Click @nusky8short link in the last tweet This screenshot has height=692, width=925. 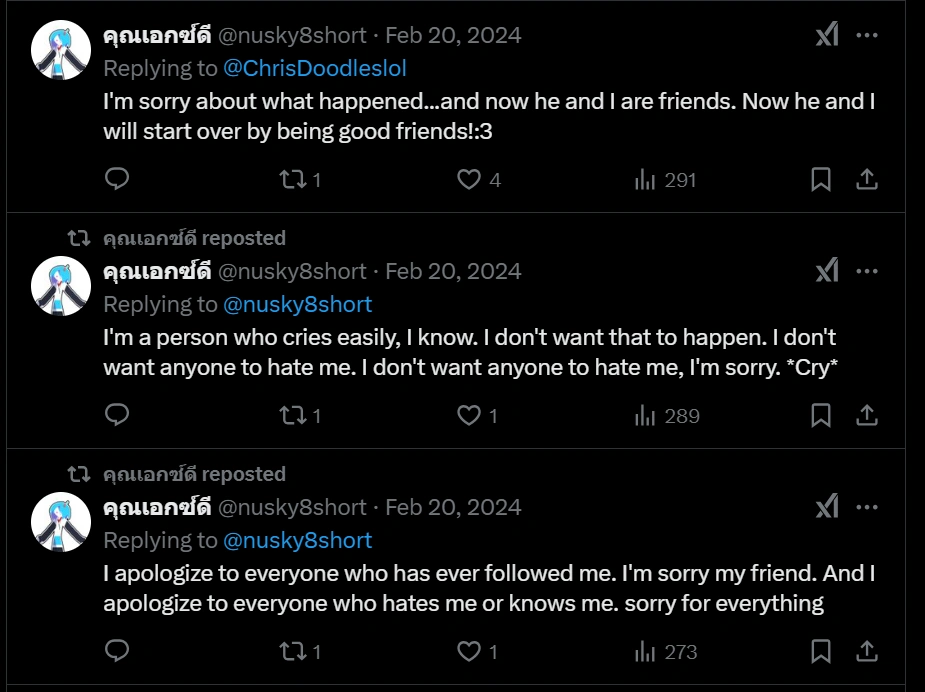tap(297, 540)
